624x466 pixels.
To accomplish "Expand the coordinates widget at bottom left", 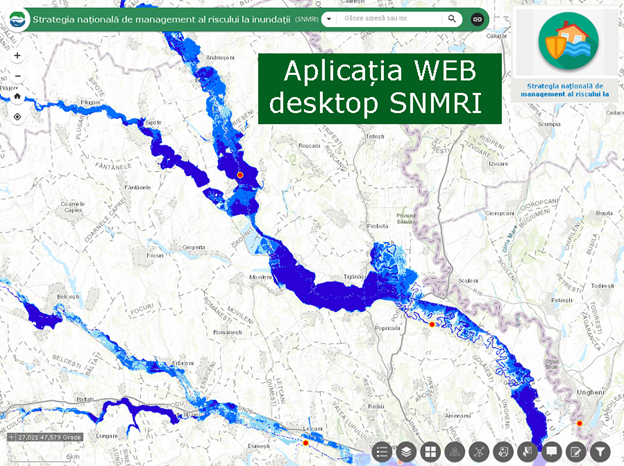I will (x=9, y=437).
